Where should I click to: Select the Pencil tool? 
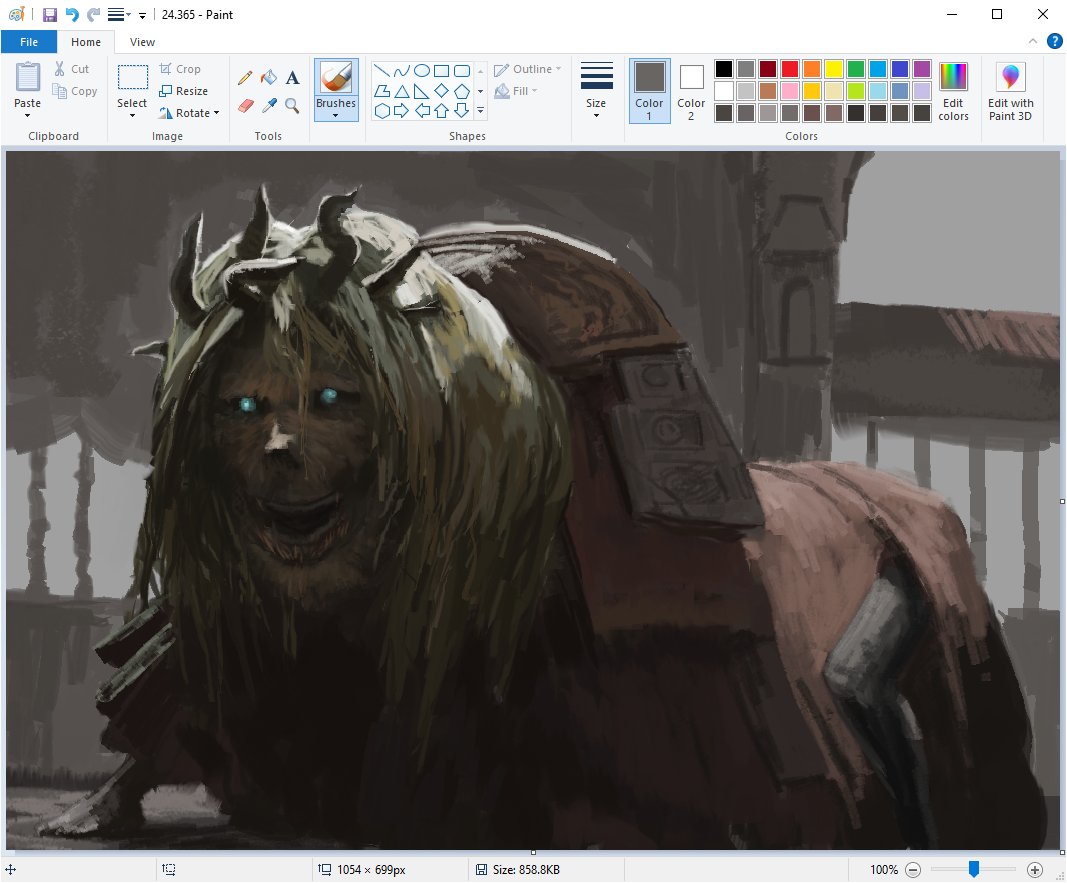click(x=245, y=78)
